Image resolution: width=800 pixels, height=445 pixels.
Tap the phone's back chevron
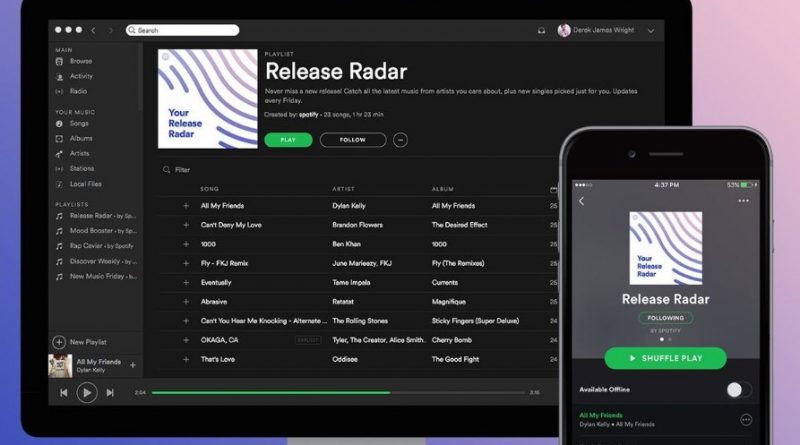point(582,201)
